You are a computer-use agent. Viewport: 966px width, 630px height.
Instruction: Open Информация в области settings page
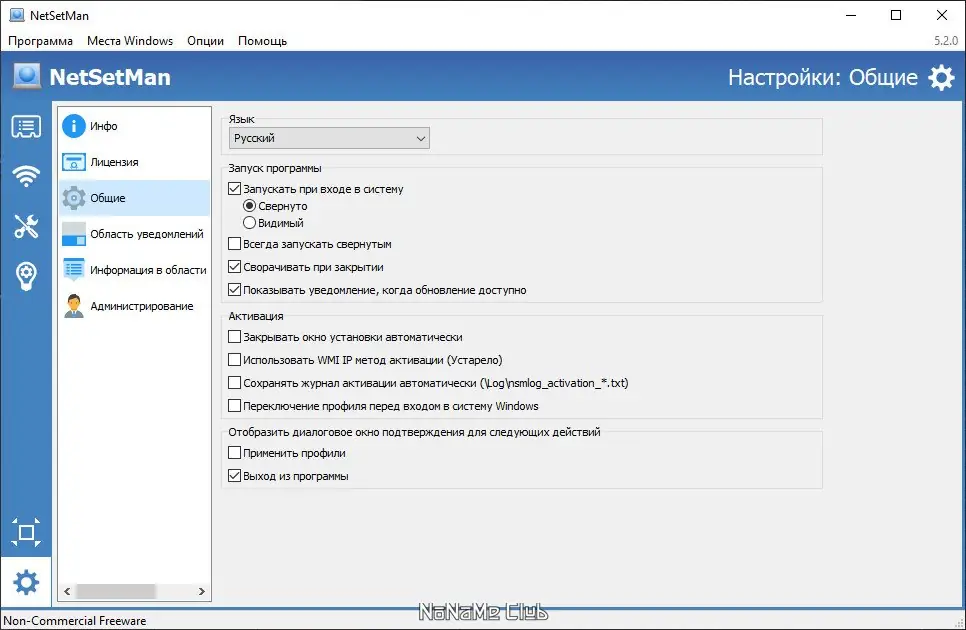pyautogui.click(x=134, y=270)
